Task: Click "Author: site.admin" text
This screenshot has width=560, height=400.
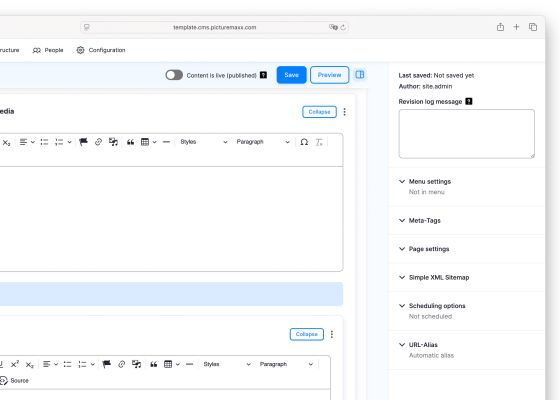Action: (425, 86)
